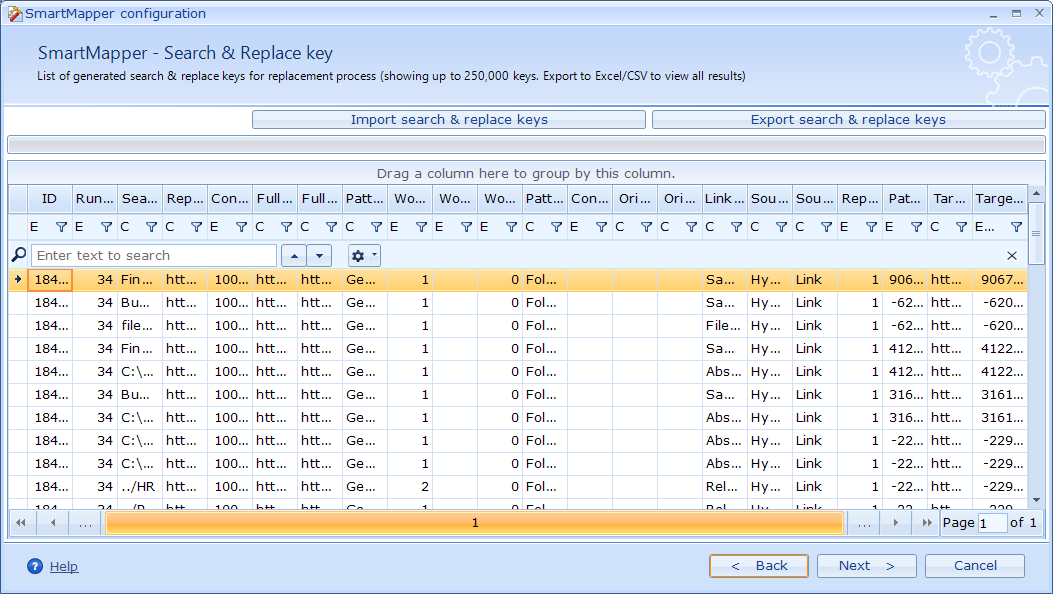Screen dimensions: 1053x594
Task: Click the group-by panel drag column area
Action: tap(526, 173)
